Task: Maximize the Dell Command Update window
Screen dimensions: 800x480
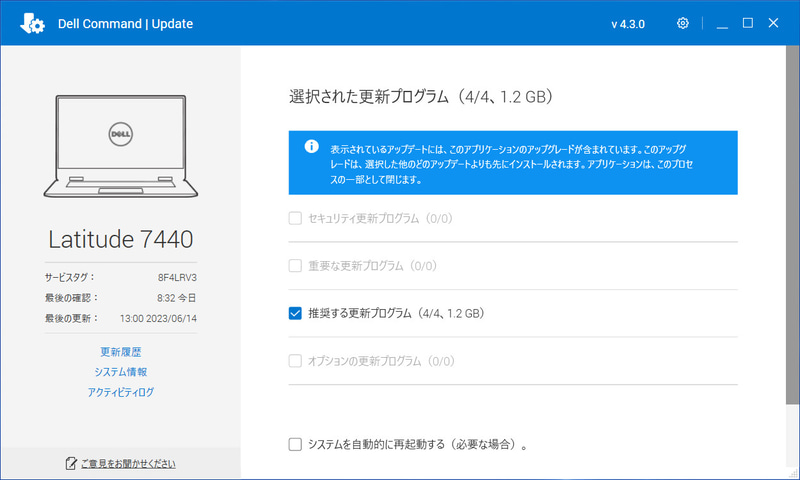Action: point(747,23)
